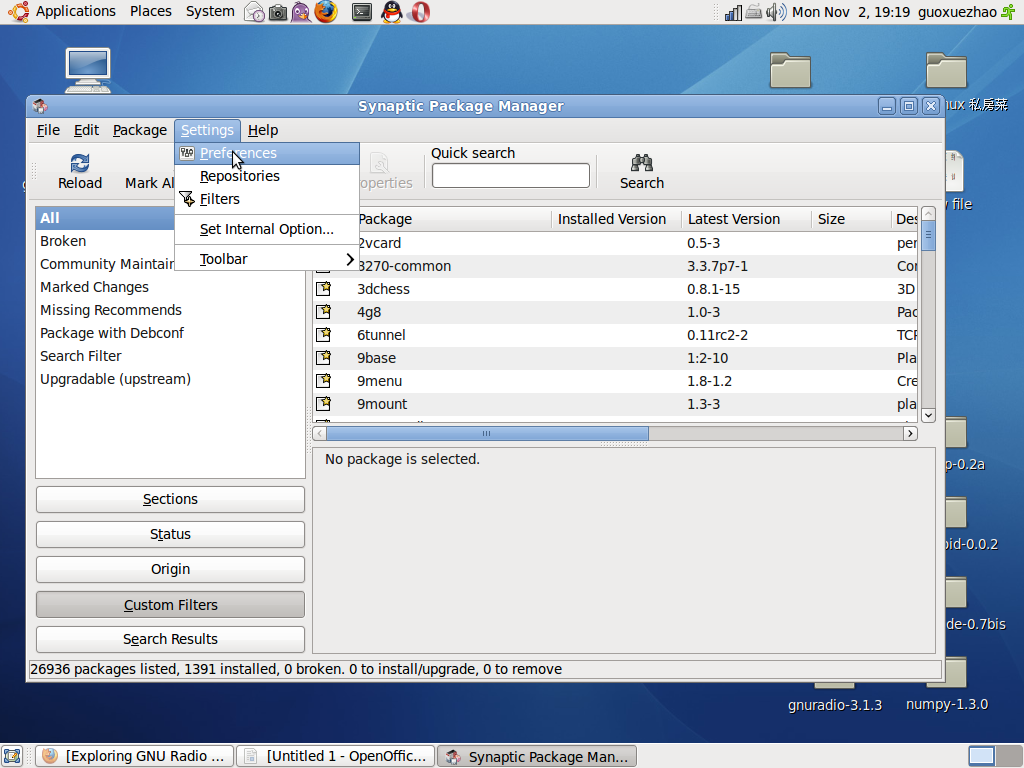Click the keyboard indicator tray icon
Screen dimensions: 1024x768
pos(754,12)
